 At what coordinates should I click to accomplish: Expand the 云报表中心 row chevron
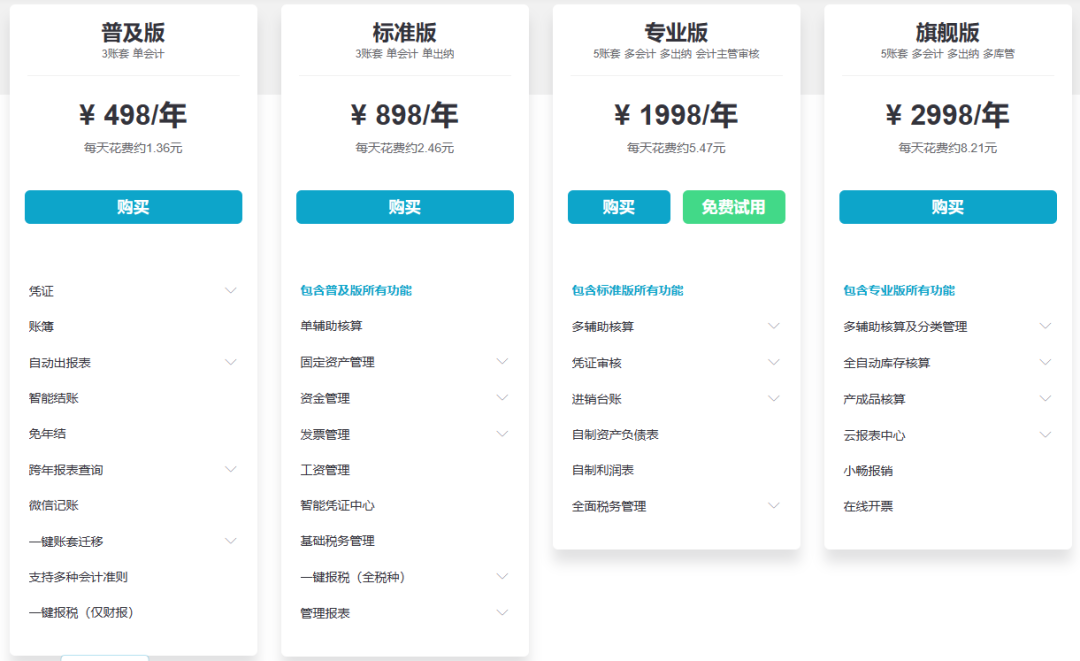(x=1045, y=435)
